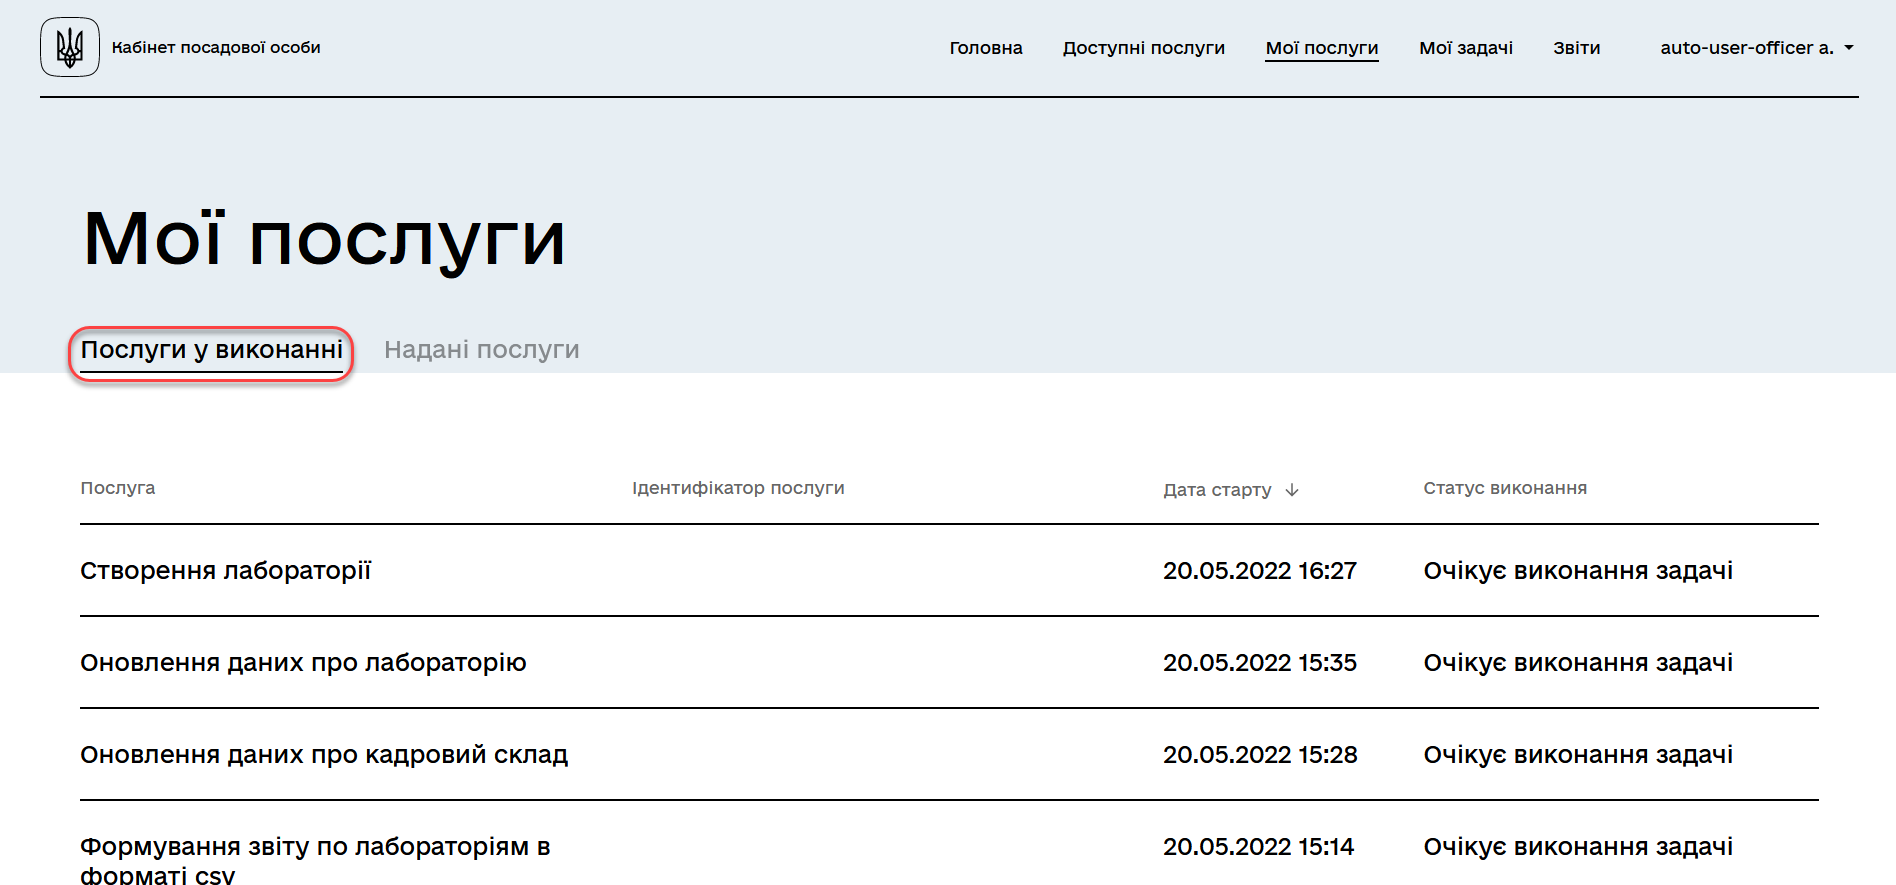Viewport: 1896px width, 885px height.
Task: Go to Головна in the navigation
Action: click(x=986, y=48)
